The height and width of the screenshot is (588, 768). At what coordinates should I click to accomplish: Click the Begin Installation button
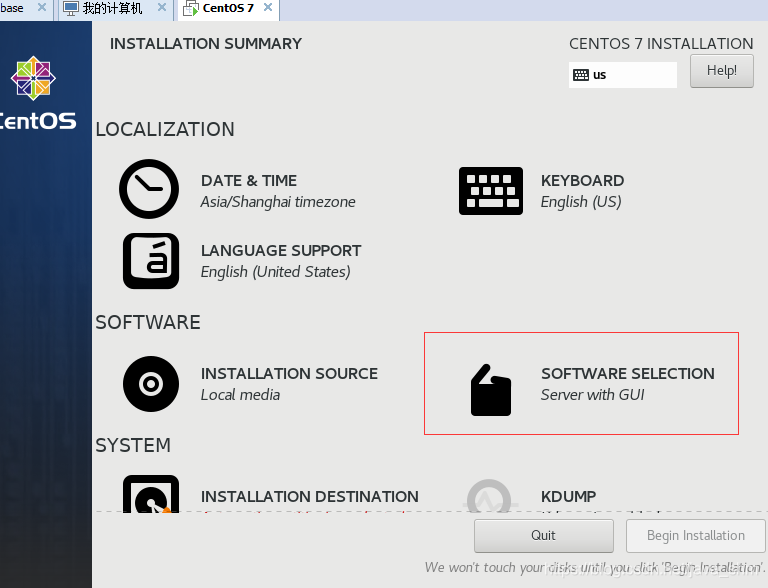(696, 536)
